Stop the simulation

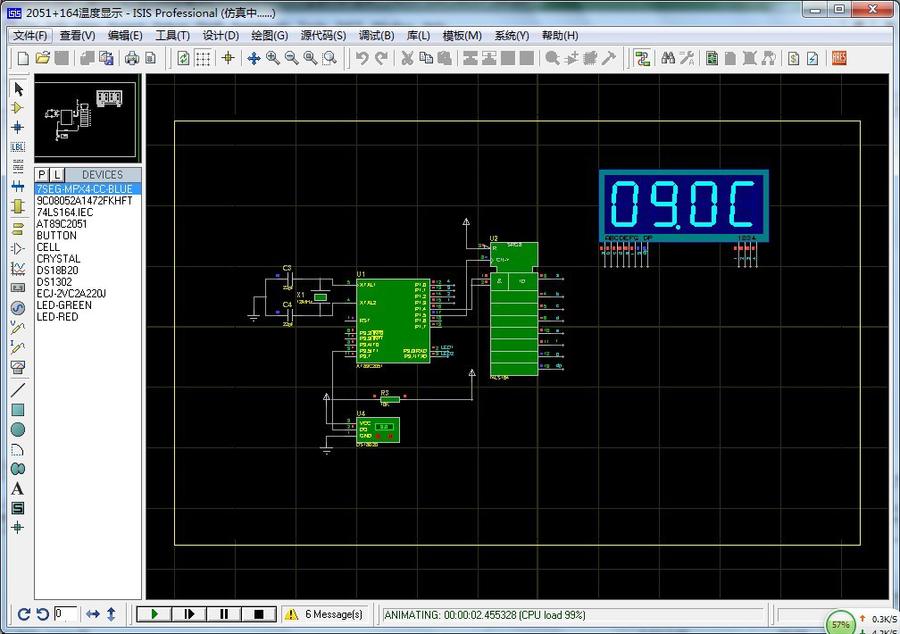tap(257, 614)
